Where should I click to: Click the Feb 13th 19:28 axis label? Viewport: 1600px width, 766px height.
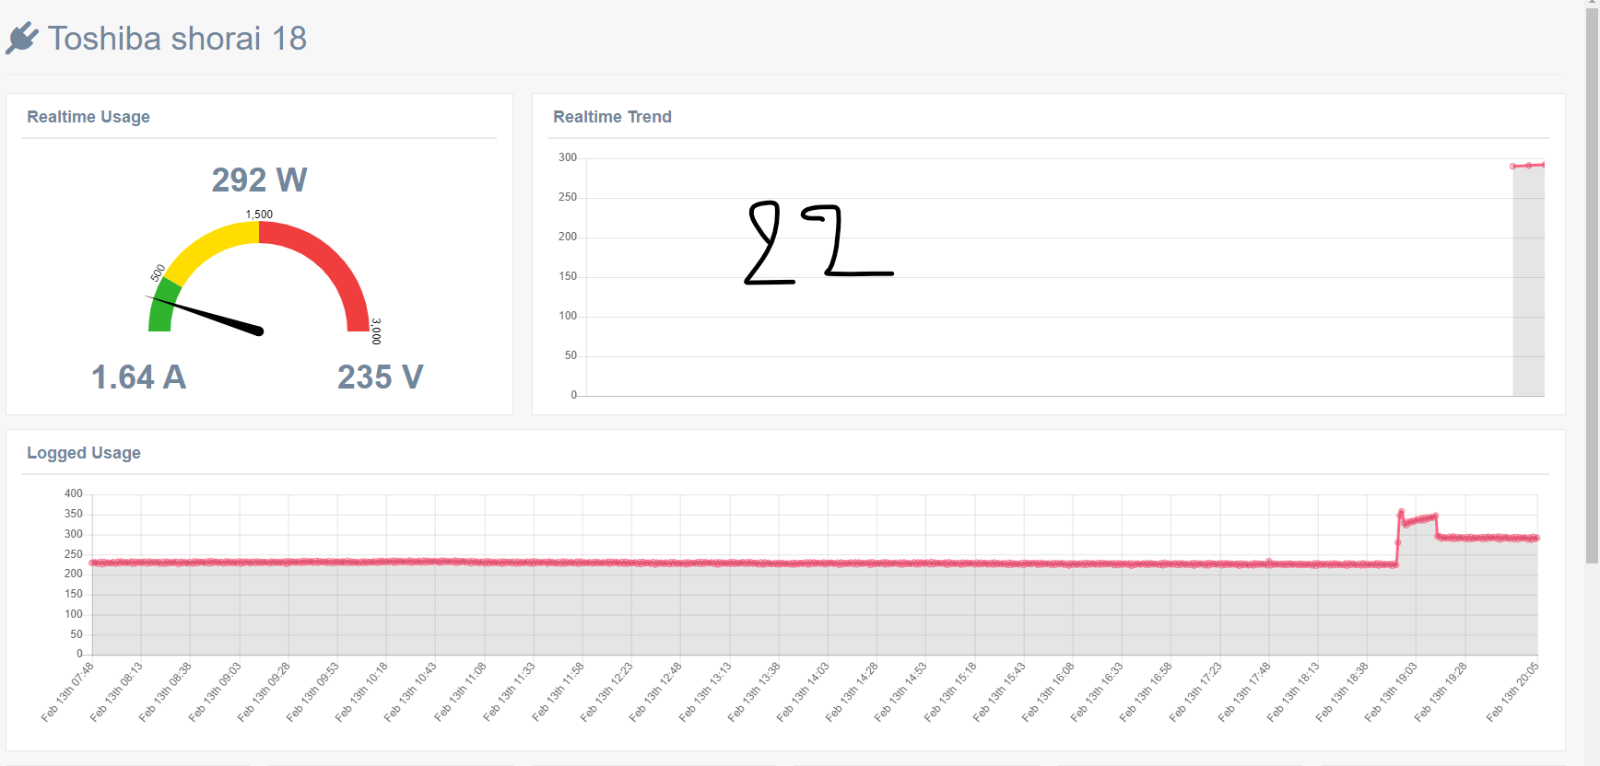pos(1440,692)
